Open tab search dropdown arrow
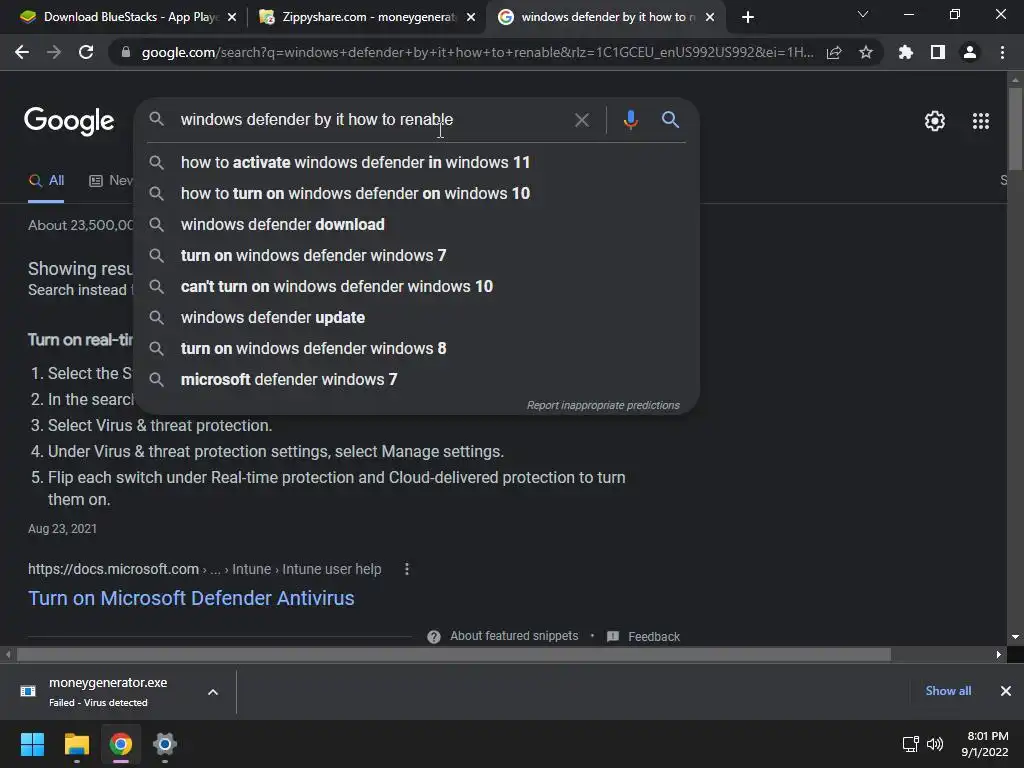Screen dimensions: 1024x768 coord(863,14)
